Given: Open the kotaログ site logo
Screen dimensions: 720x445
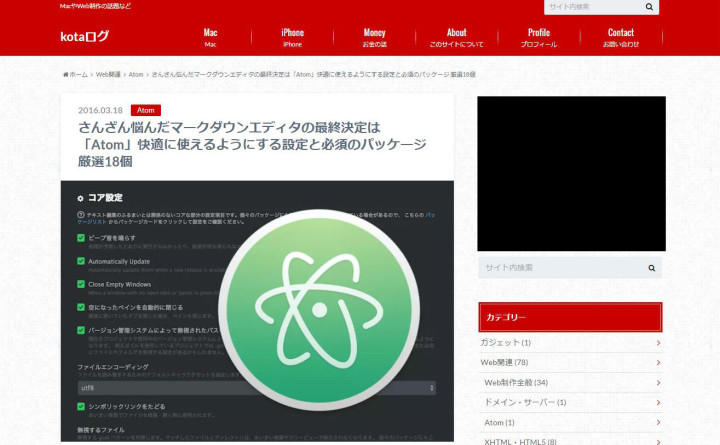Looking at the screenshot, I should coord(84,36).
